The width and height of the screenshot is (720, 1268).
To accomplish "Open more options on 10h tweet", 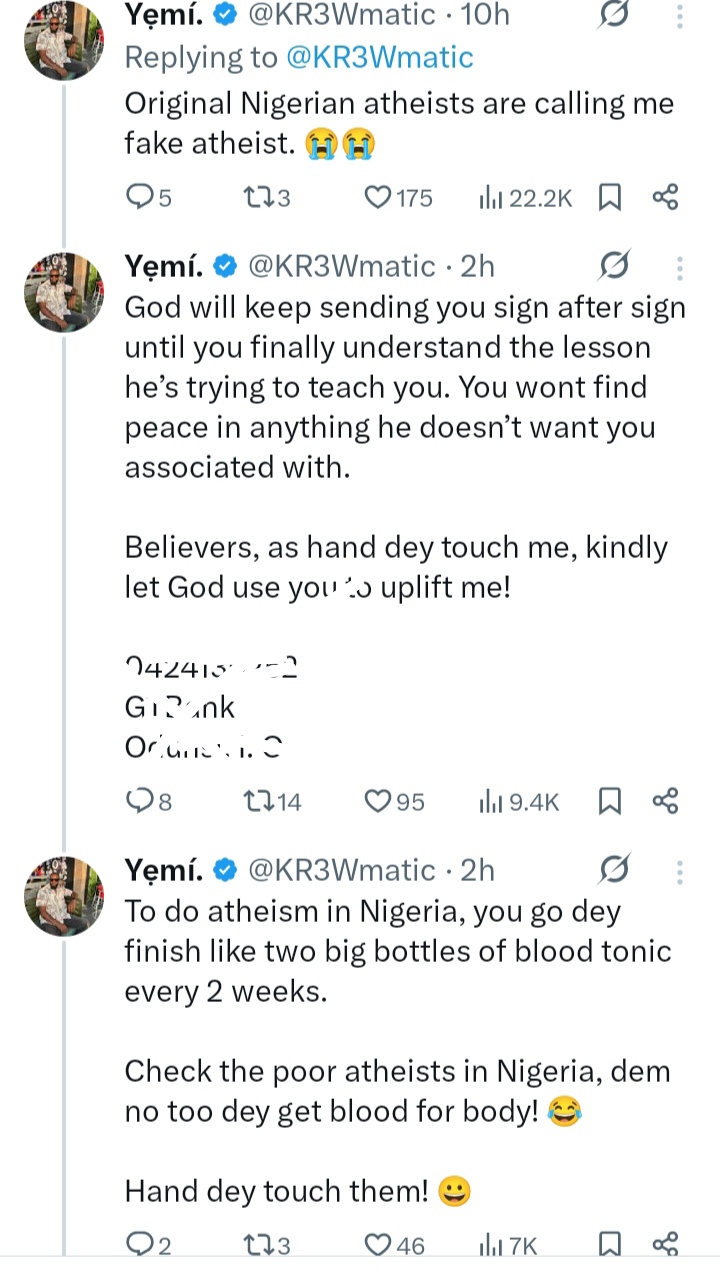I will pos(680,17).
